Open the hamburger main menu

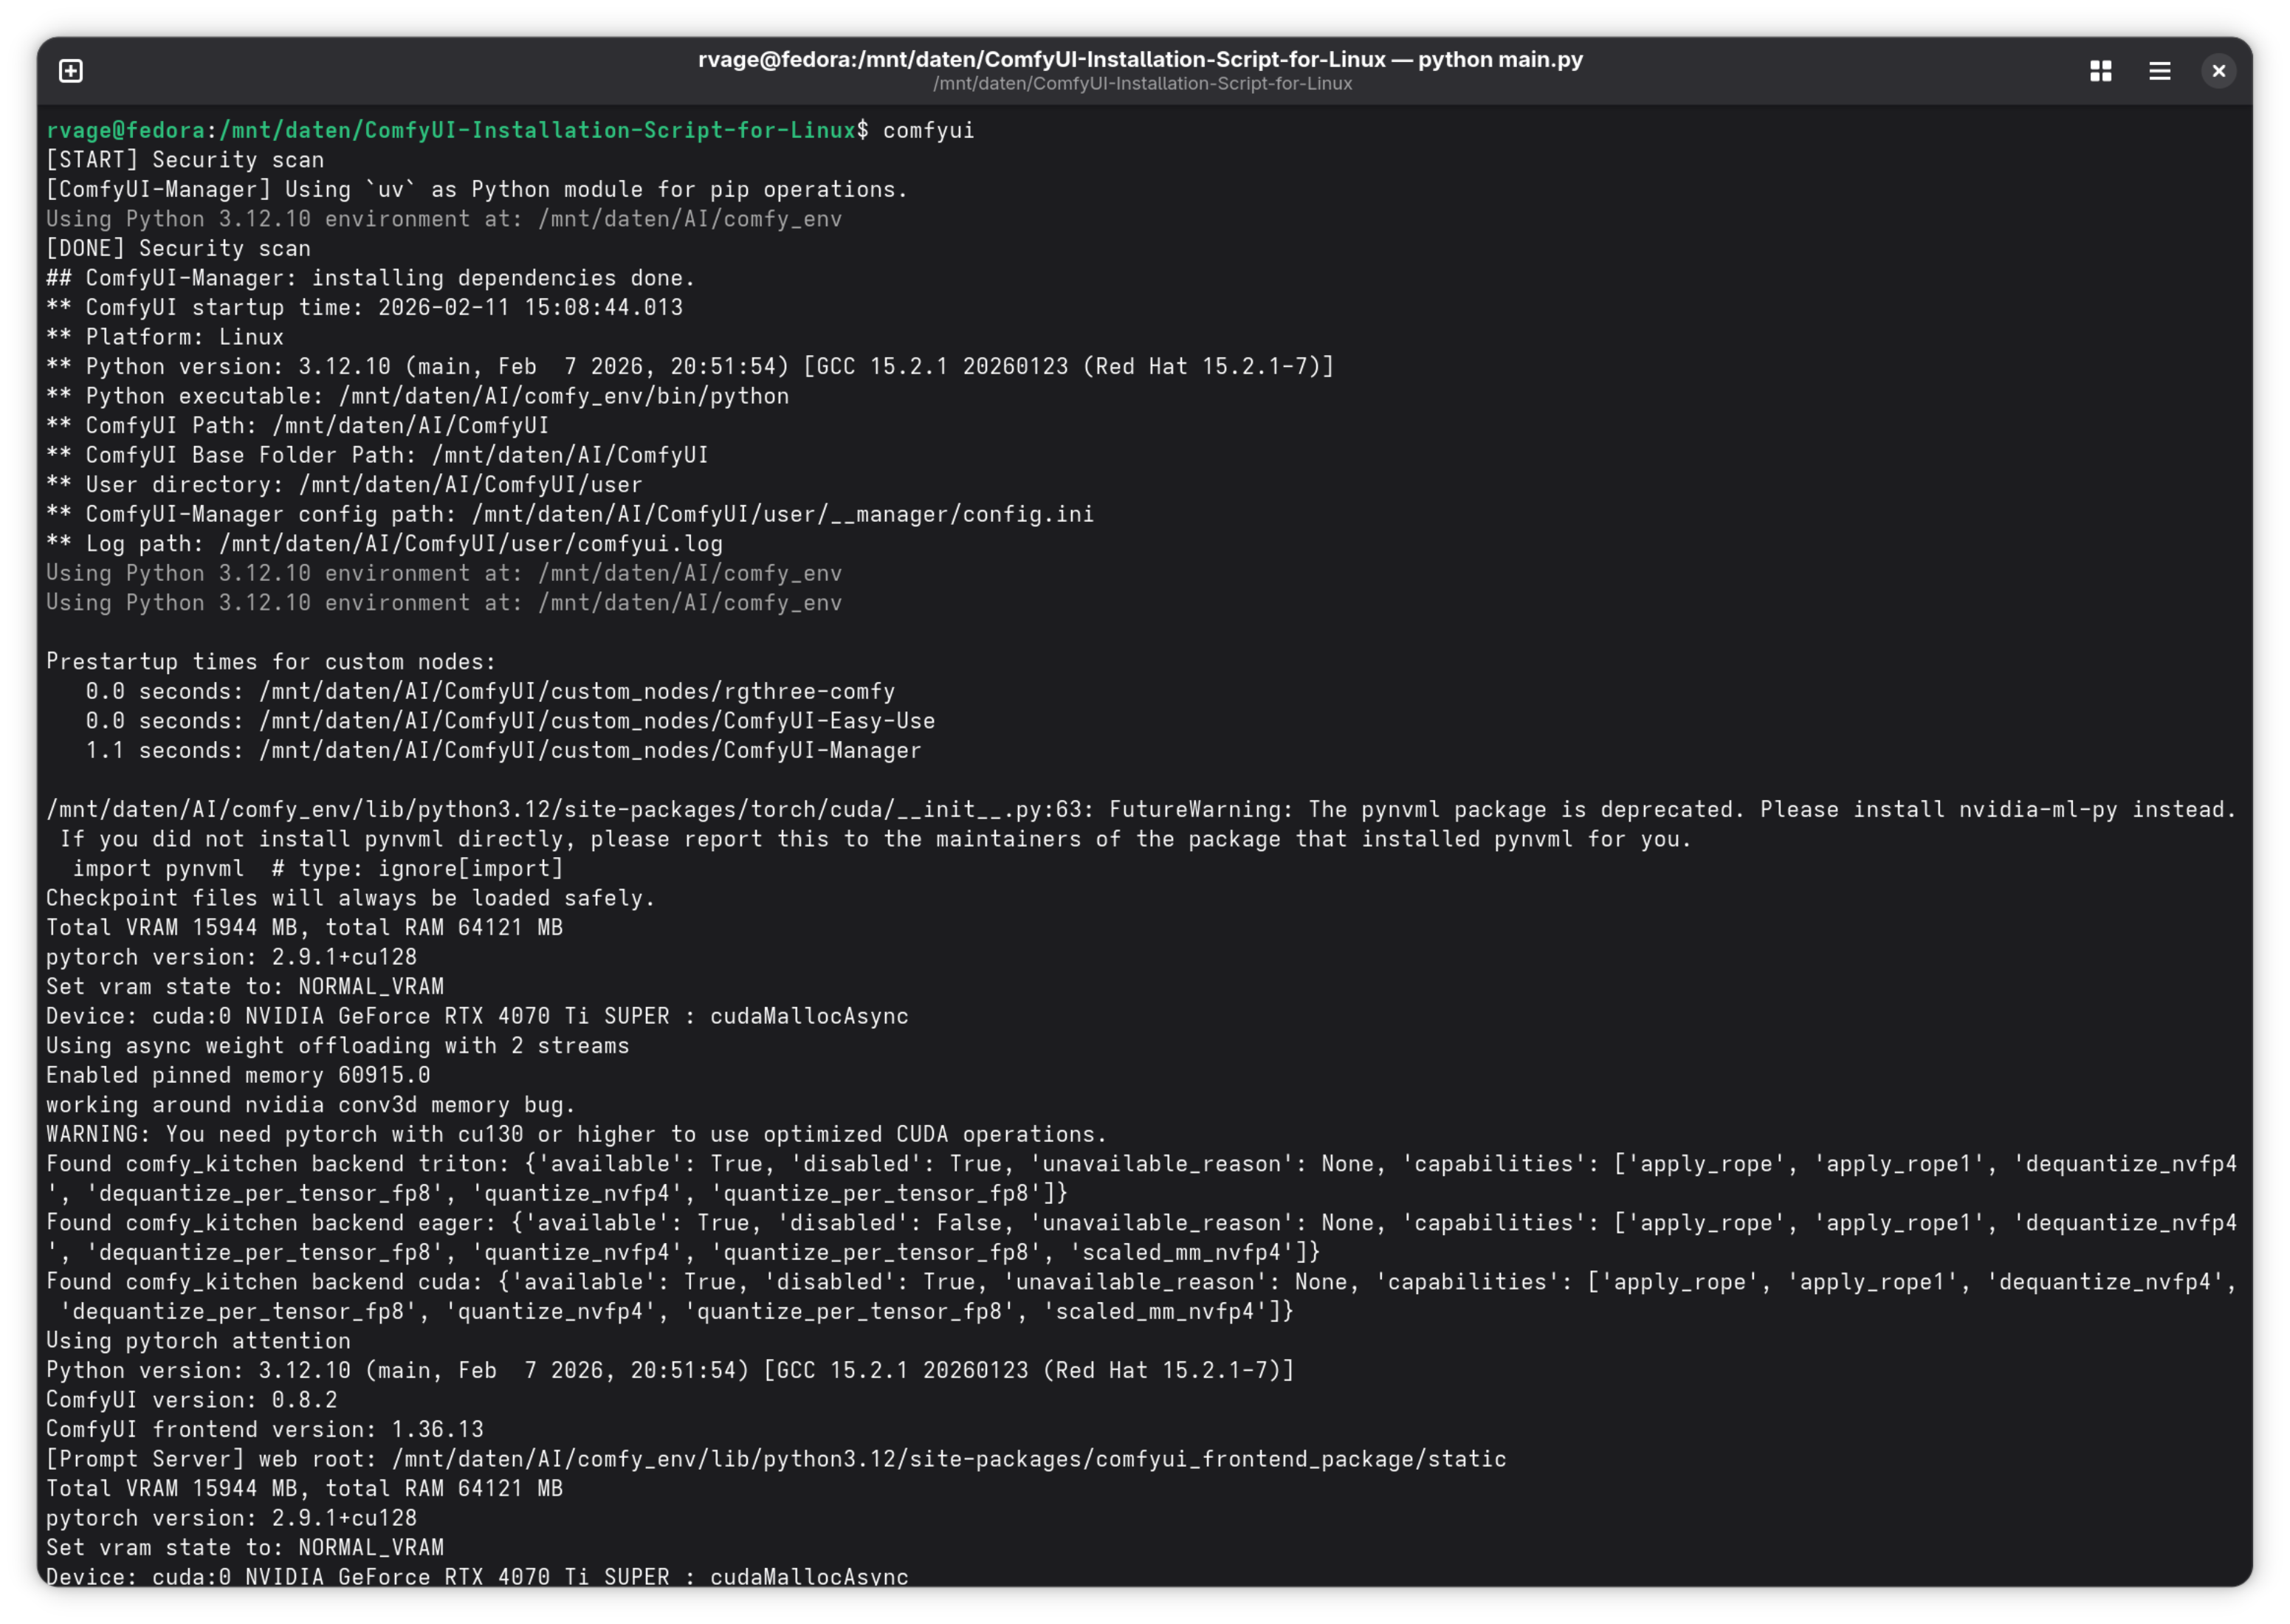(x=2159, y=71)
